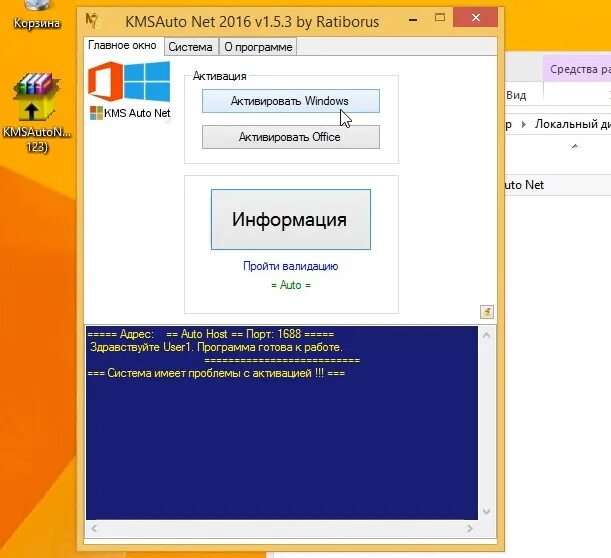Click the KMS Auto Net logo caption
Screen dimensions: 611x558
click(131, 113)
